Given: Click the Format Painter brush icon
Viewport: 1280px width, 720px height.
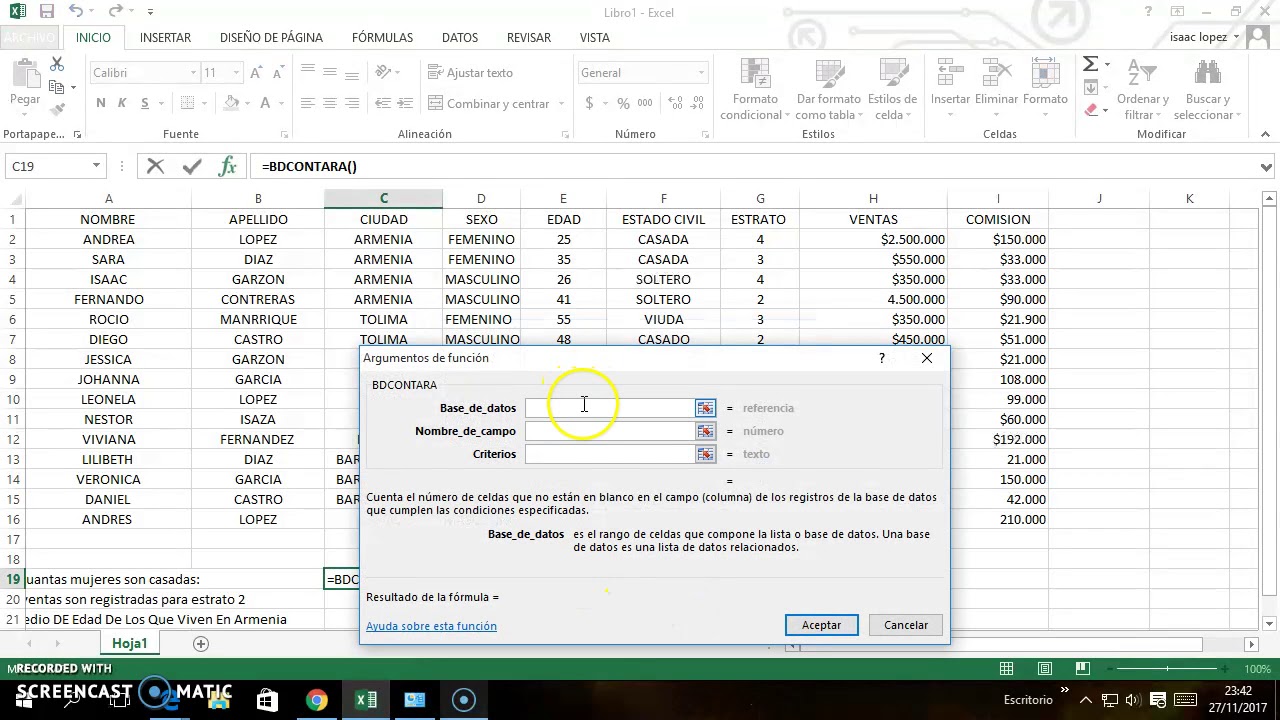Looking at the screenshot, I should click(57, 110).
